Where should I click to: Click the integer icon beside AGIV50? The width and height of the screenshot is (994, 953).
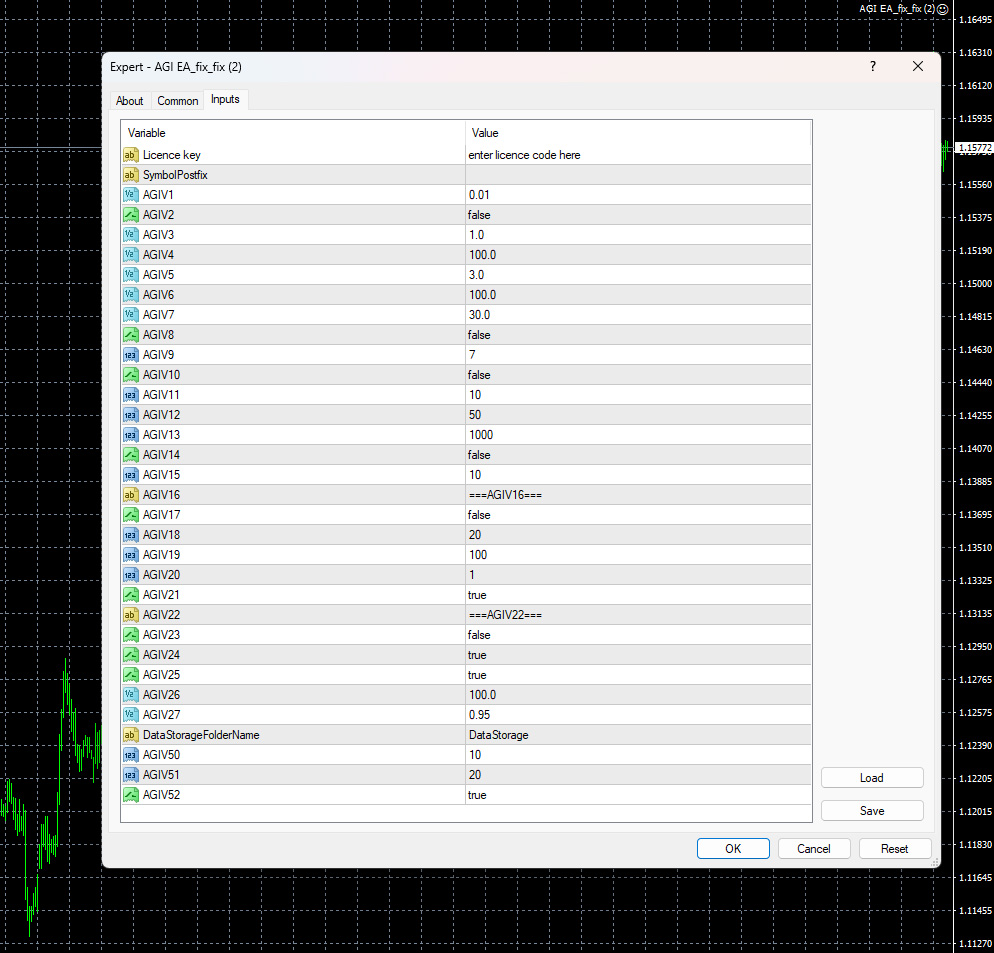(131, 755)
